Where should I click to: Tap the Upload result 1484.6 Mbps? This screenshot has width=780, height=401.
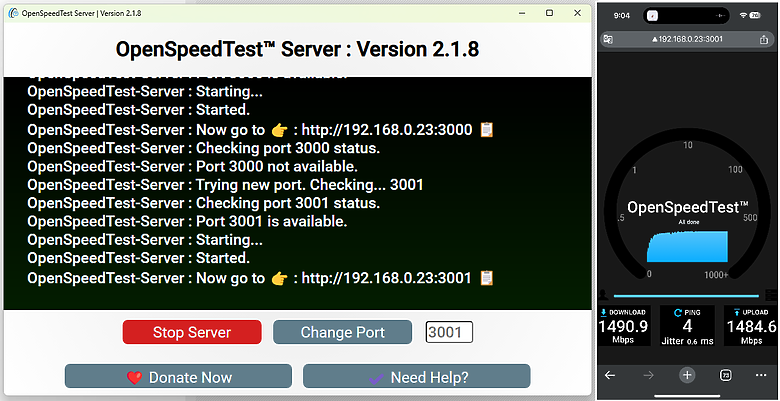tap(751, 326)
